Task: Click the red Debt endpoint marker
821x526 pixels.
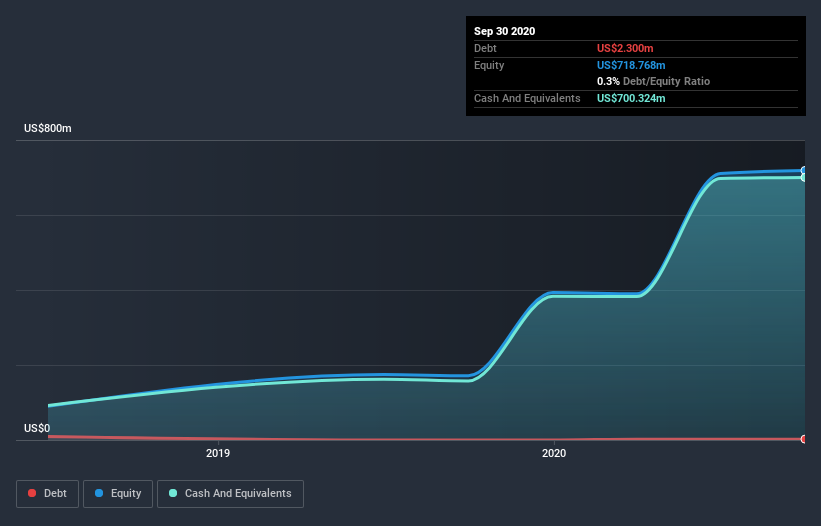Action: point(804,439)
